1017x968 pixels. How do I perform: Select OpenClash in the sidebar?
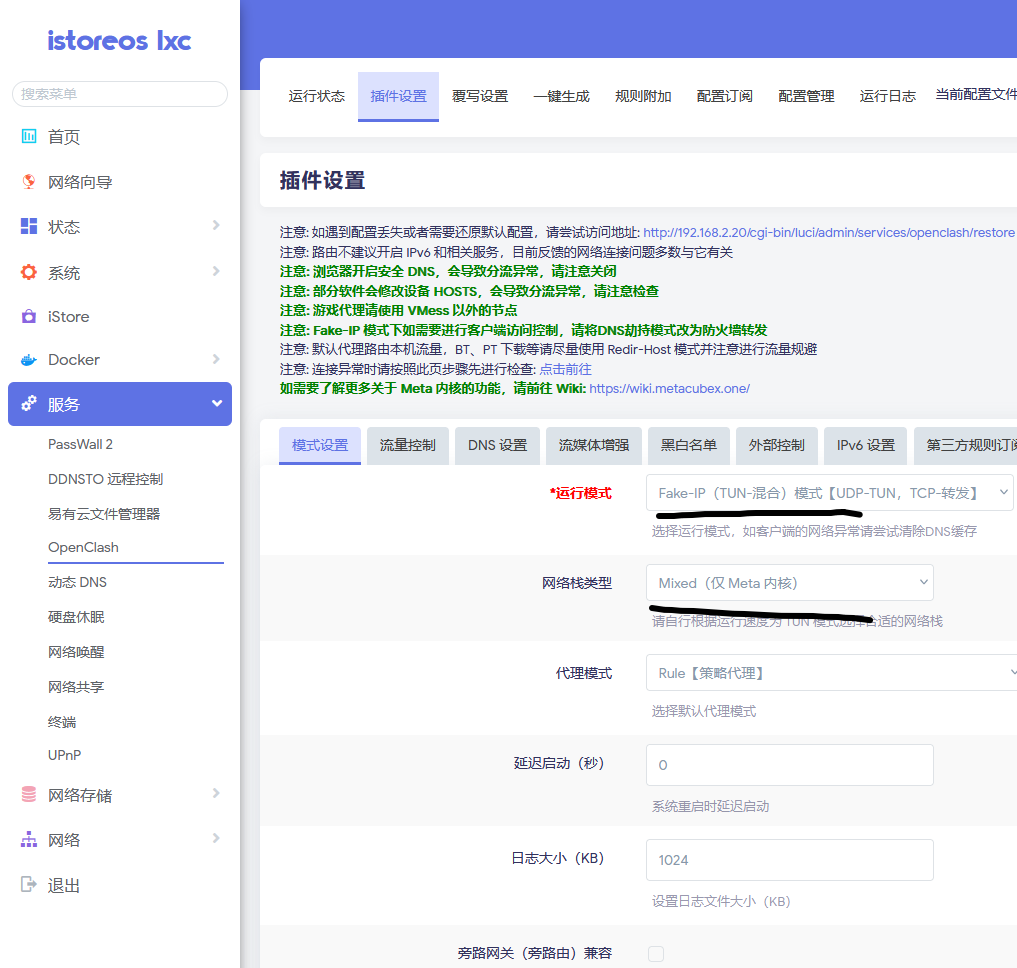coord(84,548)
